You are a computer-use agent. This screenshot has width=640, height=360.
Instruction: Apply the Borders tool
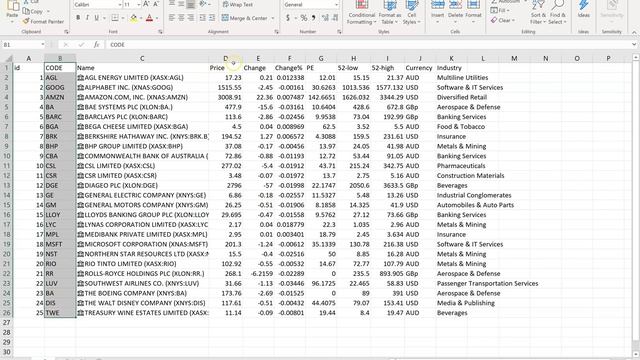(x=115, y=18)
